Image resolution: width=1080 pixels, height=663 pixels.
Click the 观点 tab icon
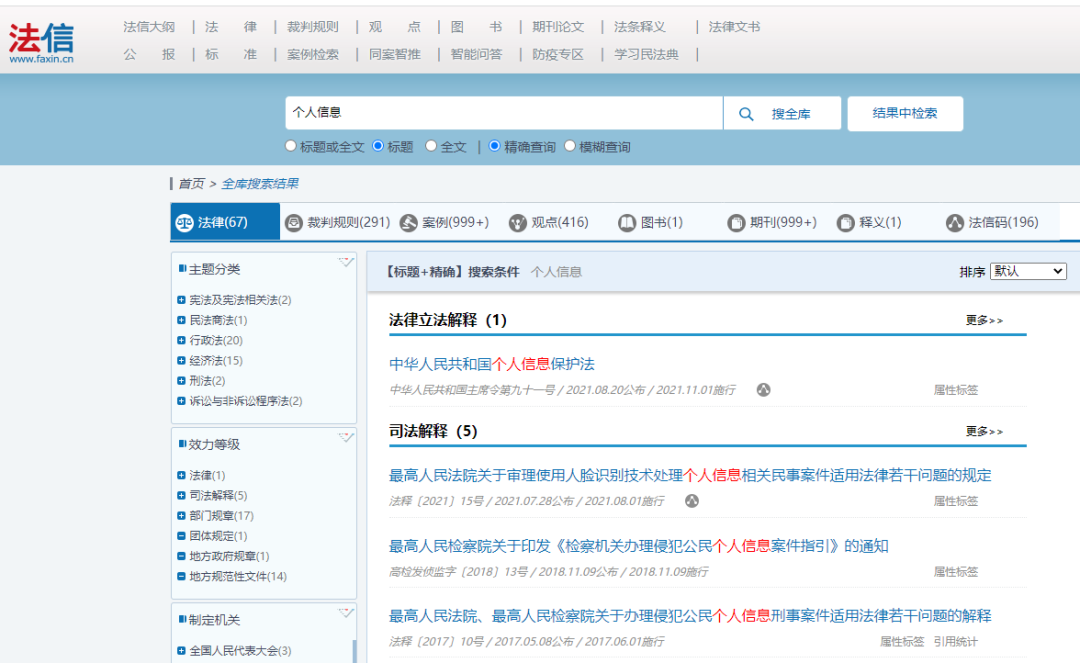[517, 223]
